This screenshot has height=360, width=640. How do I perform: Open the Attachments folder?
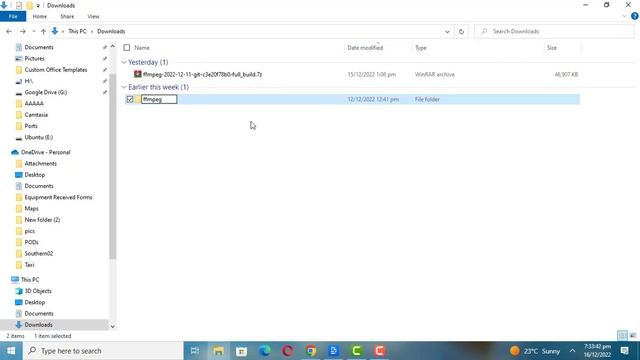[x=40, y=163]
